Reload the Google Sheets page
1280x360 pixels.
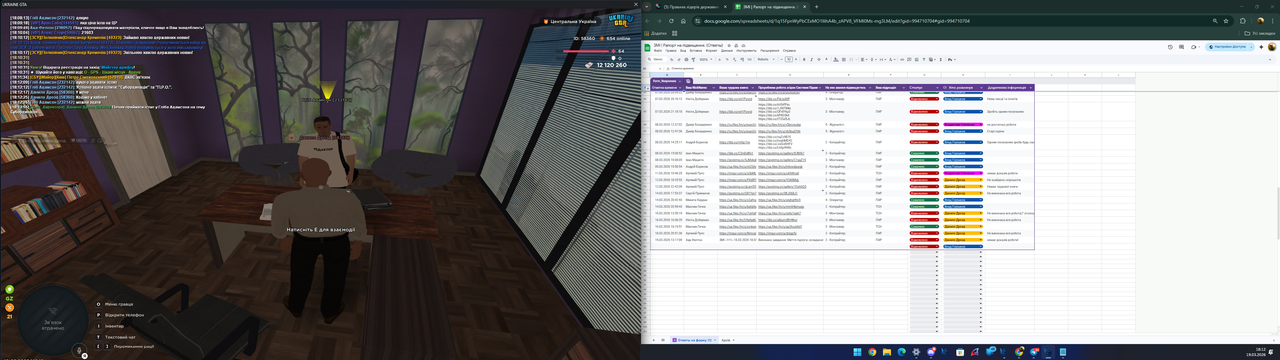[671, 21]
